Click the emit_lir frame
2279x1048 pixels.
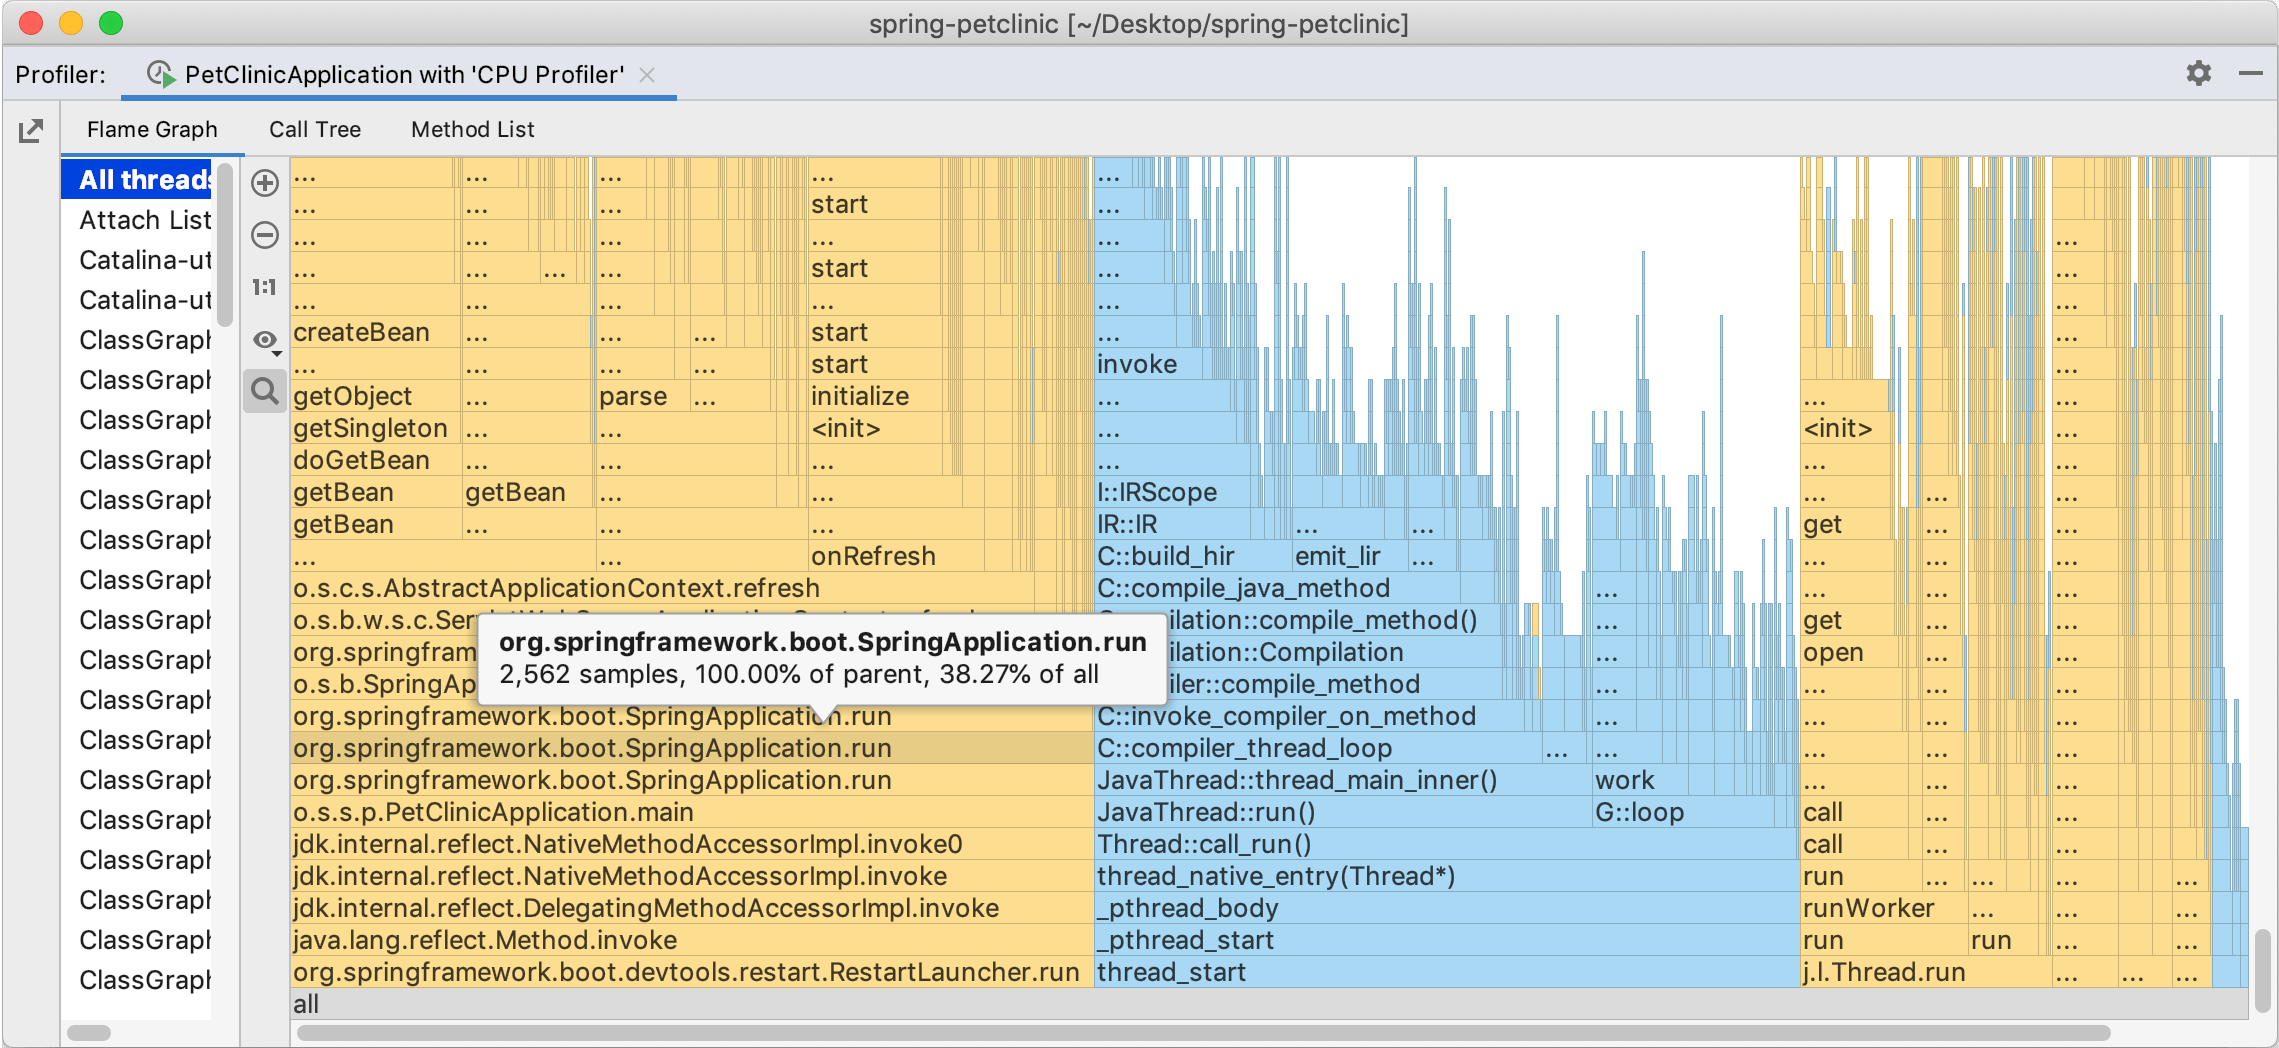pos(1349,556)
